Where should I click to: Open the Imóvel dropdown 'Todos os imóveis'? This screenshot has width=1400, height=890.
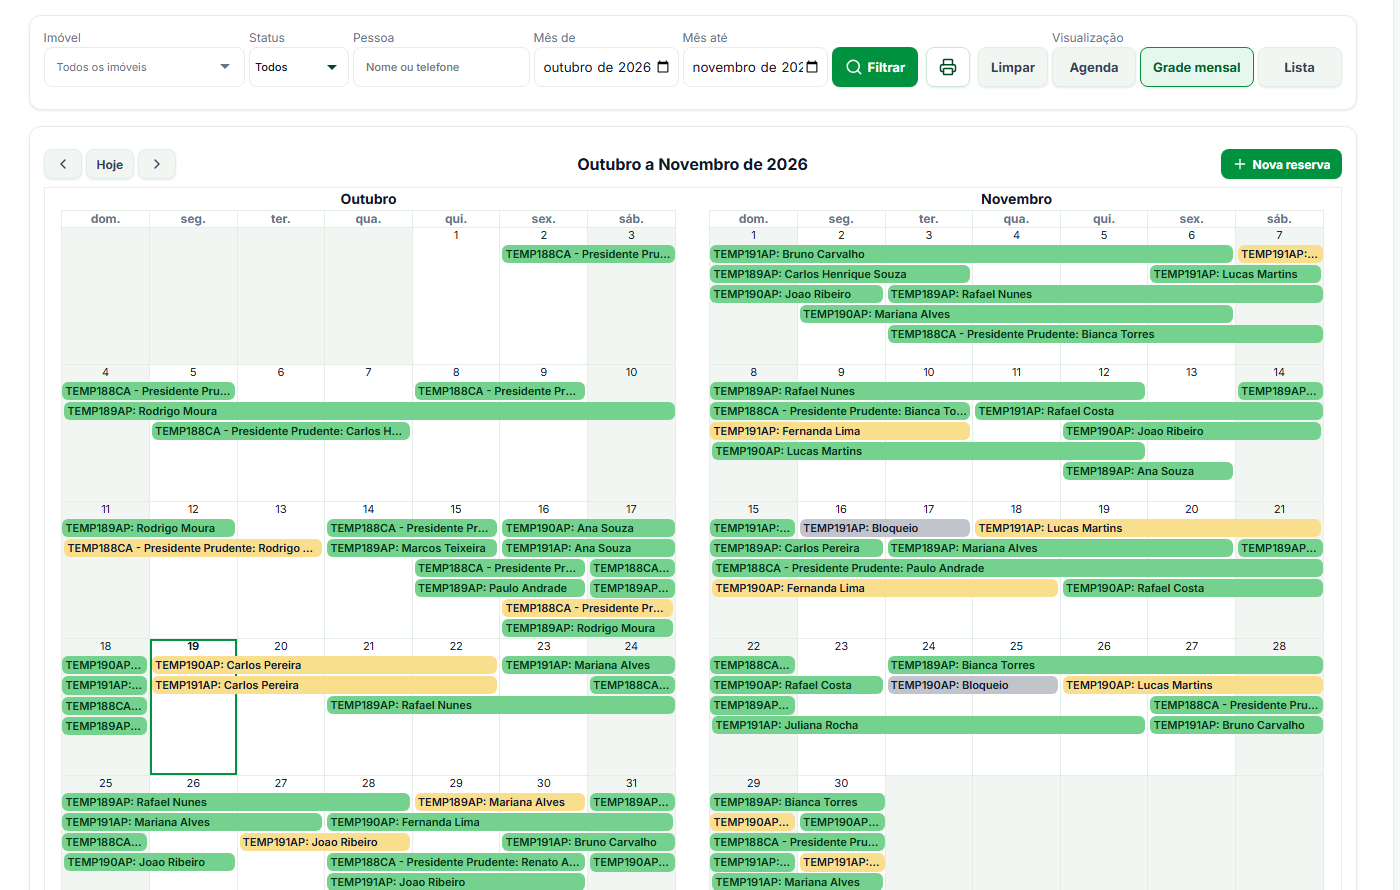(144, 67)
